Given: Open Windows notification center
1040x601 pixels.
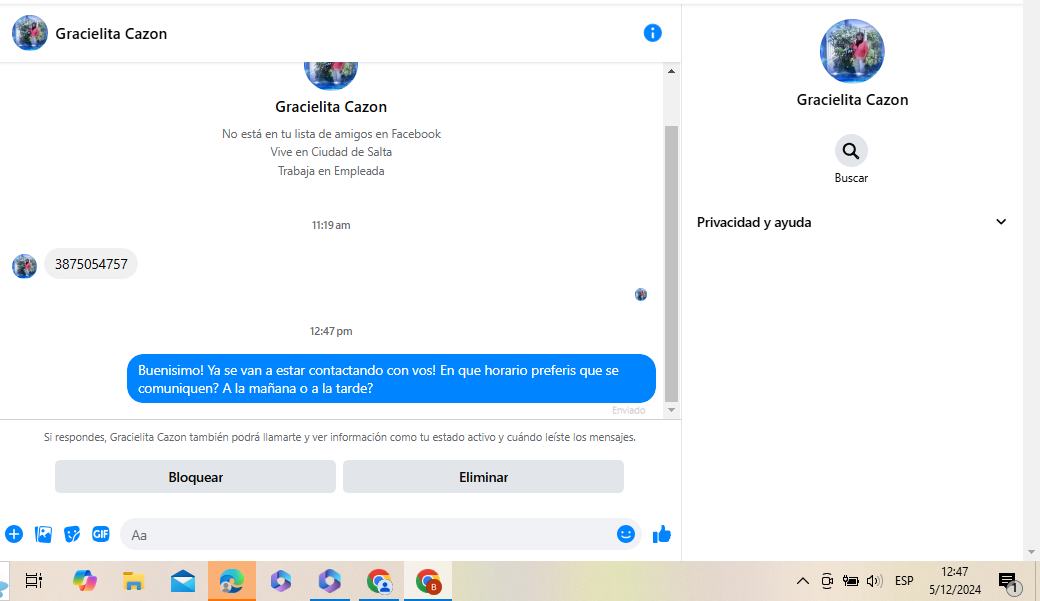Looking at the screenshot, I should pos(1008,581).
